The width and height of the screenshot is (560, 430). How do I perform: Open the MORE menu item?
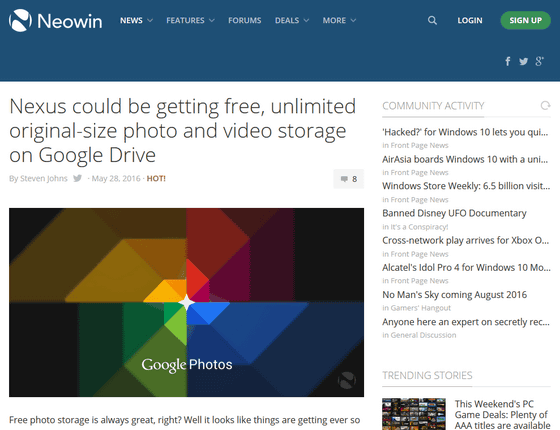[x=334, y=20]
